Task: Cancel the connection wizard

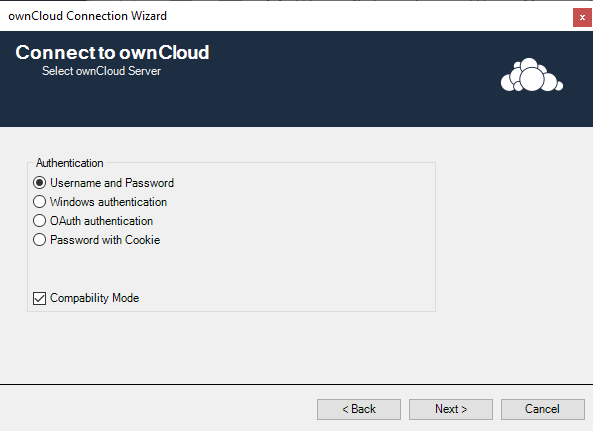Action: coord(543,409)
